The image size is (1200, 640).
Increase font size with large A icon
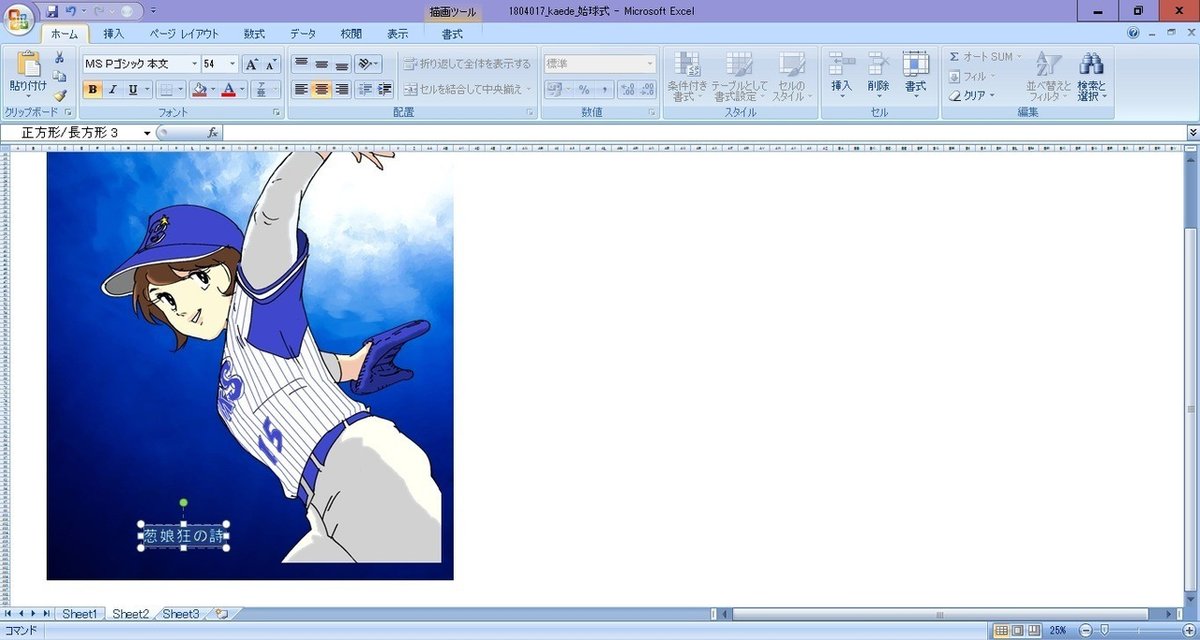click(x=251, y=63)
